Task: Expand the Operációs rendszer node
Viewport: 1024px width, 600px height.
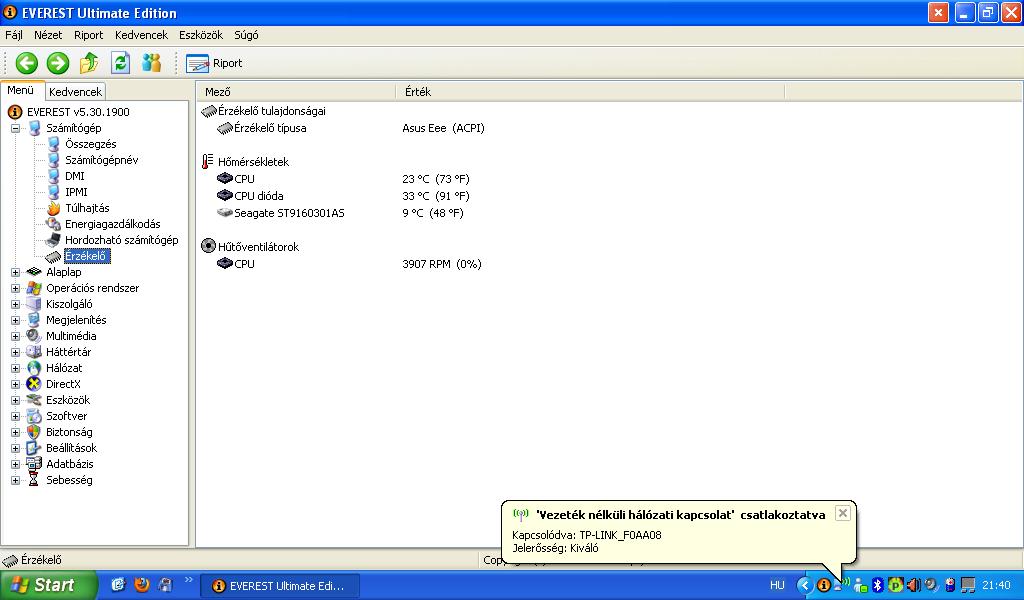Action: pyautogui.click(x=16, y=288)
